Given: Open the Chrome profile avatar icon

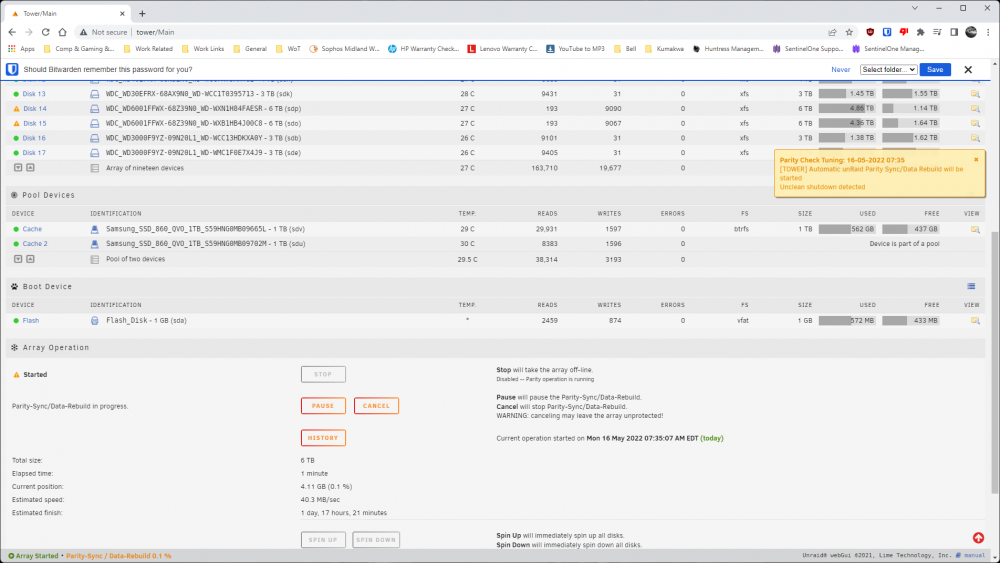Looking at the screenshot, I should click(971, 32).
